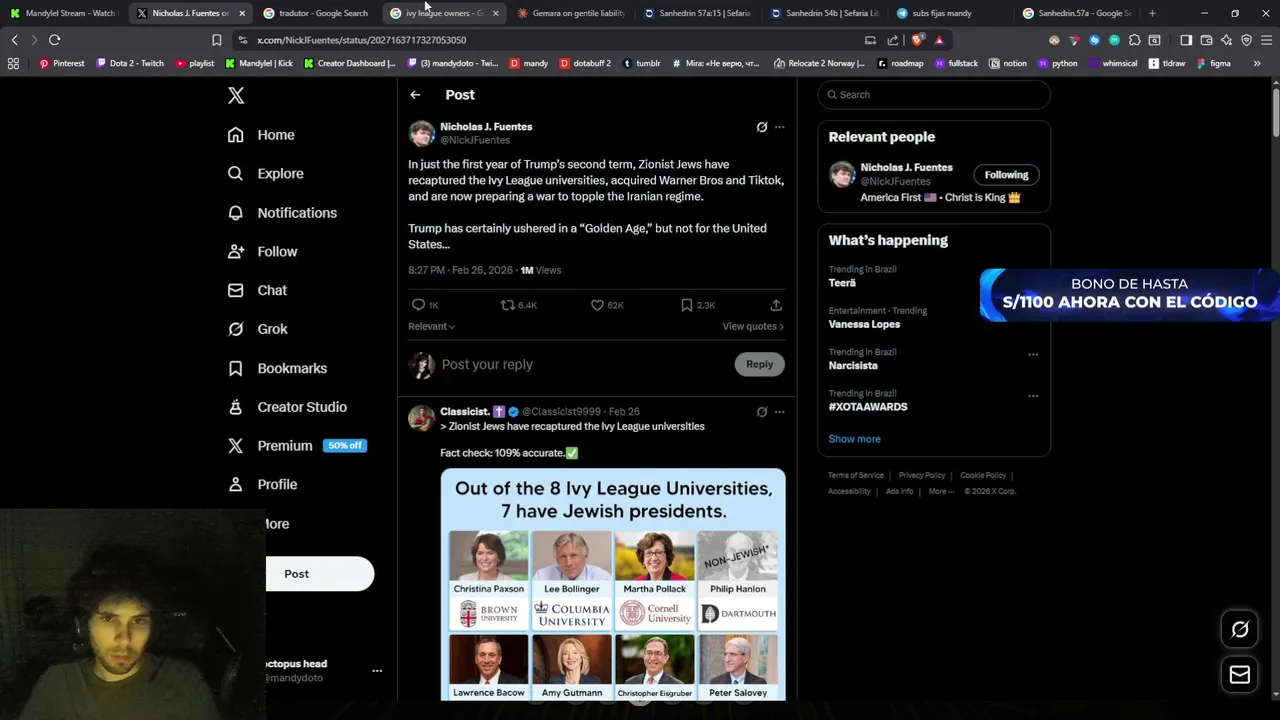Open the Pinterest bookmark
This screenshot has height=720, width=1280.
pyautogui.click(x=61, y=63)
